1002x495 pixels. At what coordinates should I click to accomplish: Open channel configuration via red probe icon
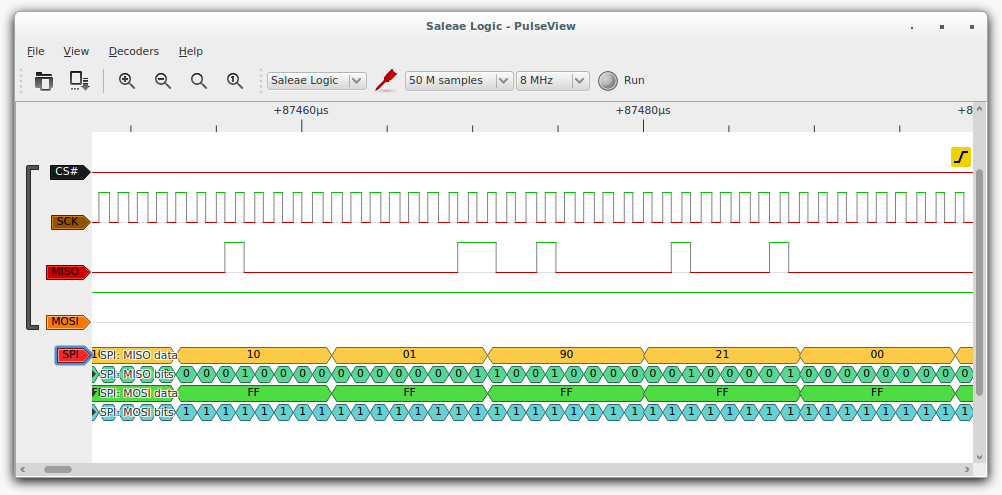point(386,81)
